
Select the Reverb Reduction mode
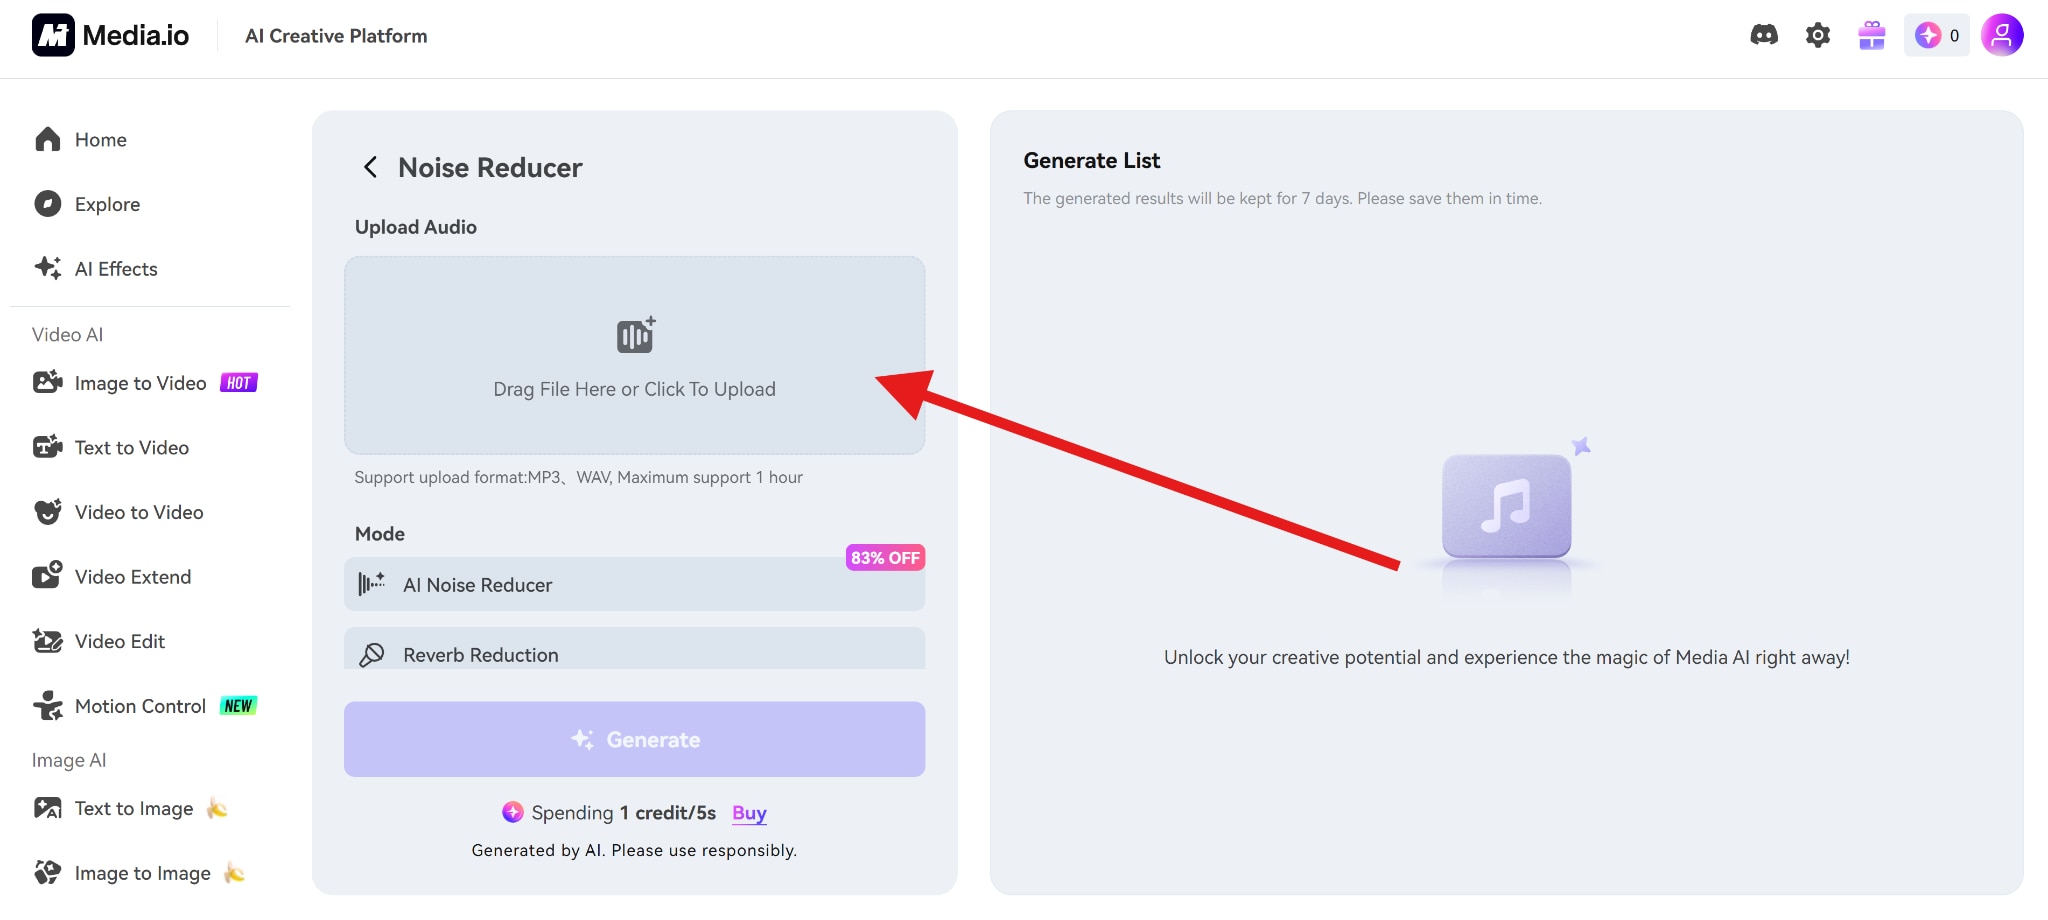[x=634, y=652]
